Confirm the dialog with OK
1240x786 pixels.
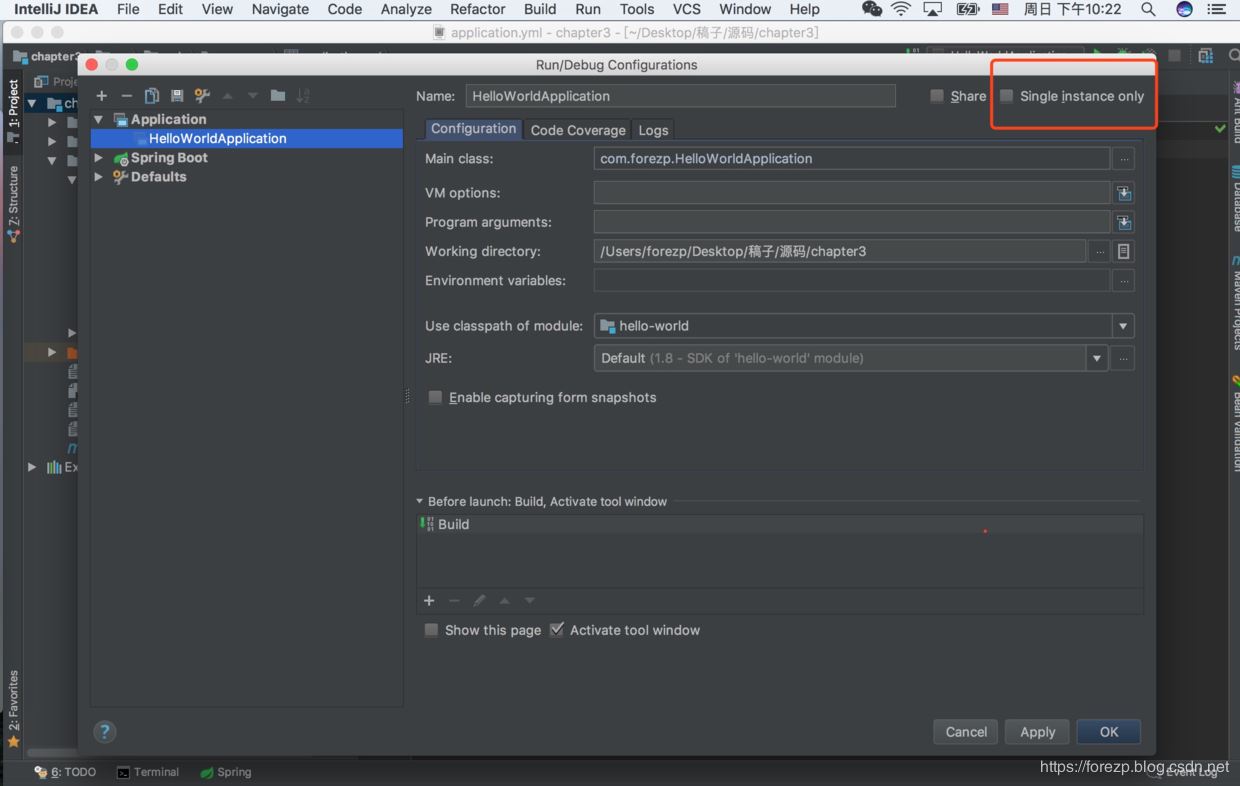tap(1109, 732)
